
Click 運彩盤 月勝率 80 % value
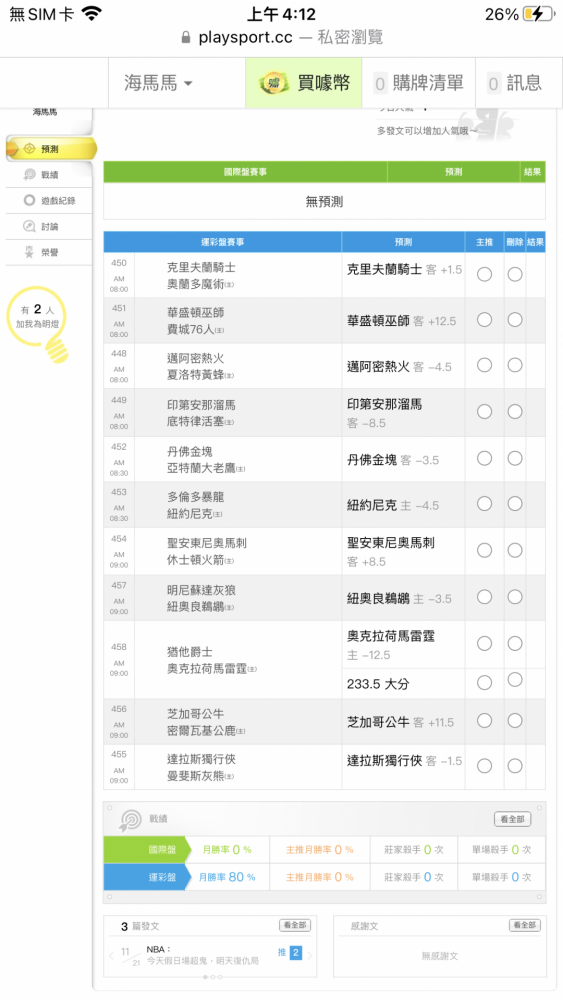(227, 877)
